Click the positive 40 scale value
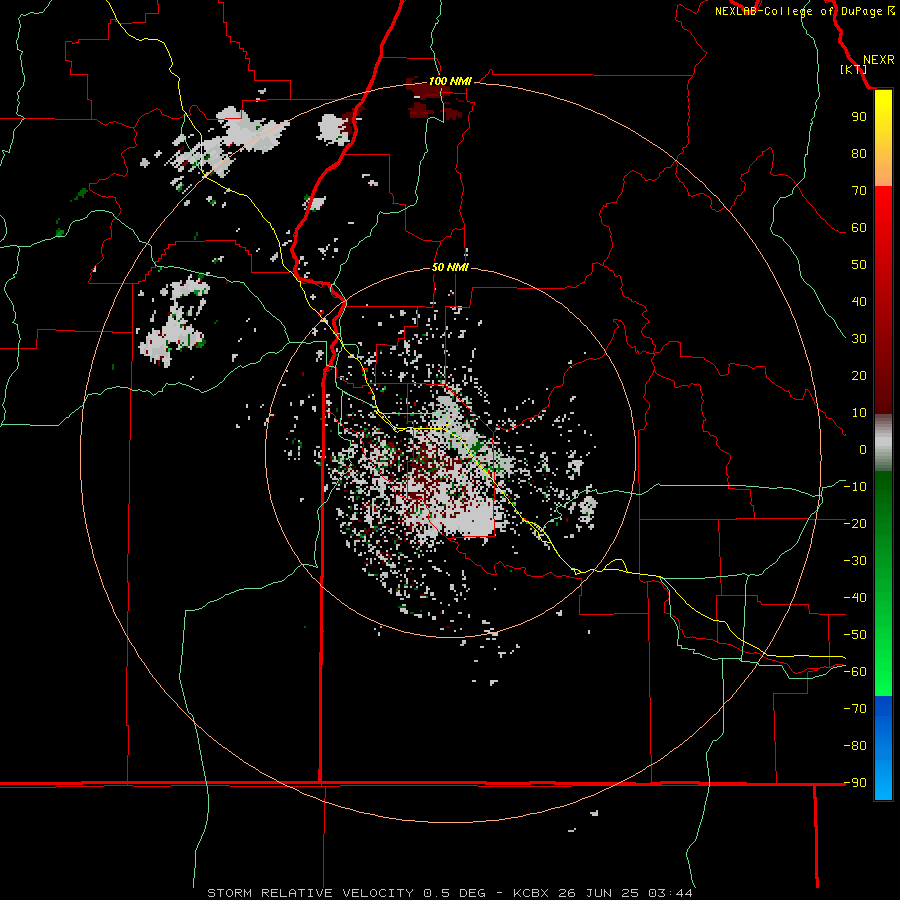900x900 pixels. point(859,301)
